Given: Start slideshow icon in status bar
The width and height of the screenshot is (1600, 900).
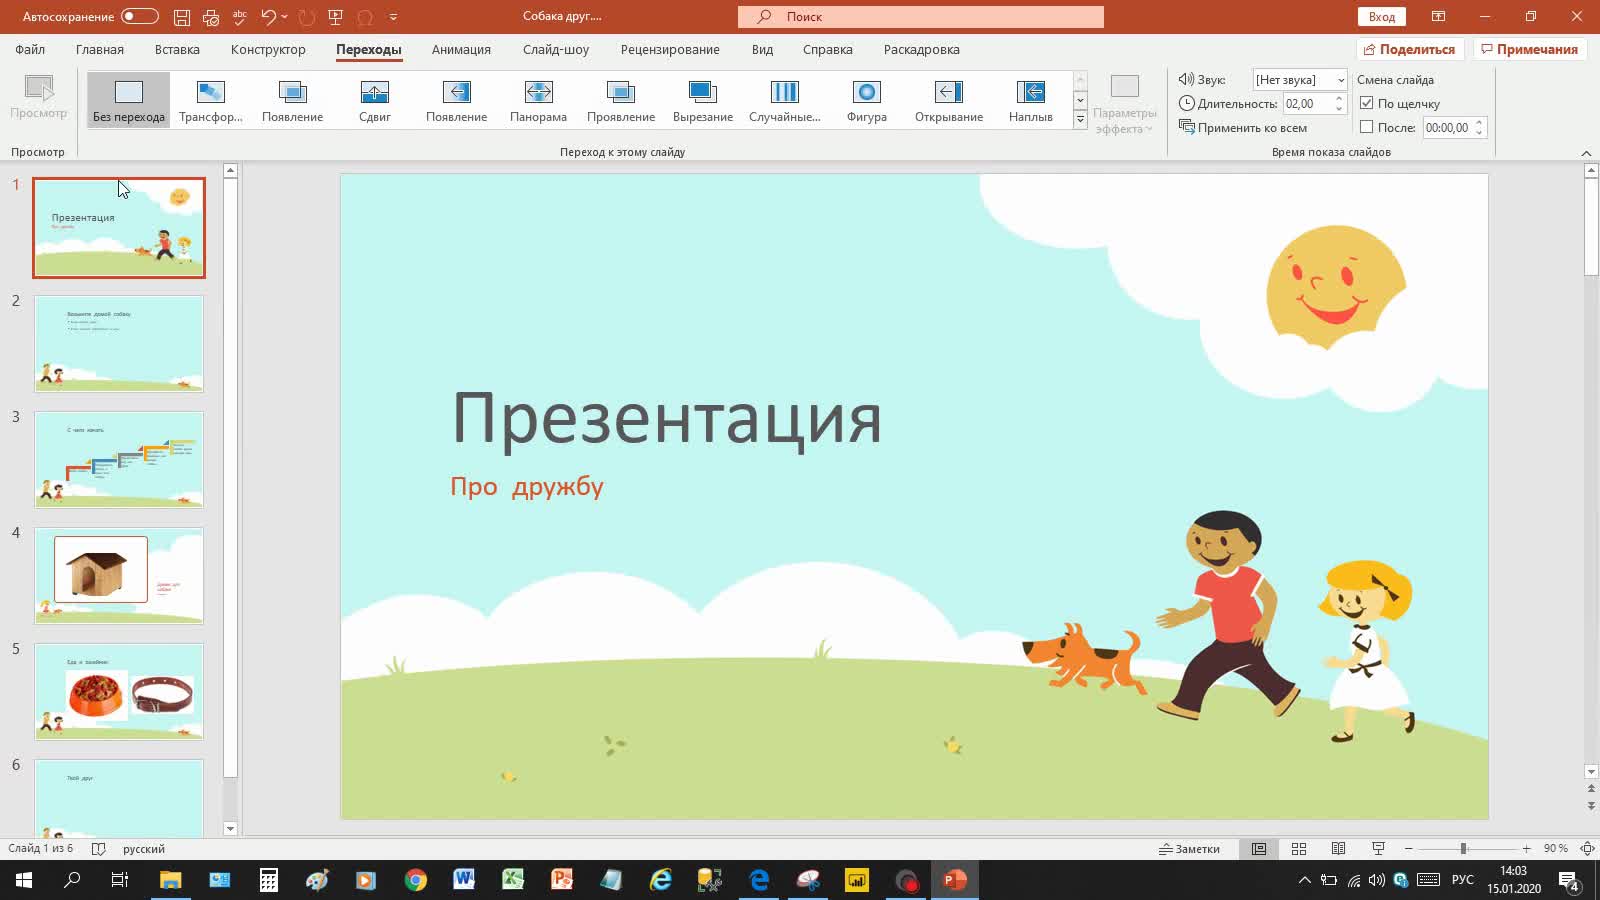Looking at the screenshot, I should pyautogui.click(x=1378, y=849).
